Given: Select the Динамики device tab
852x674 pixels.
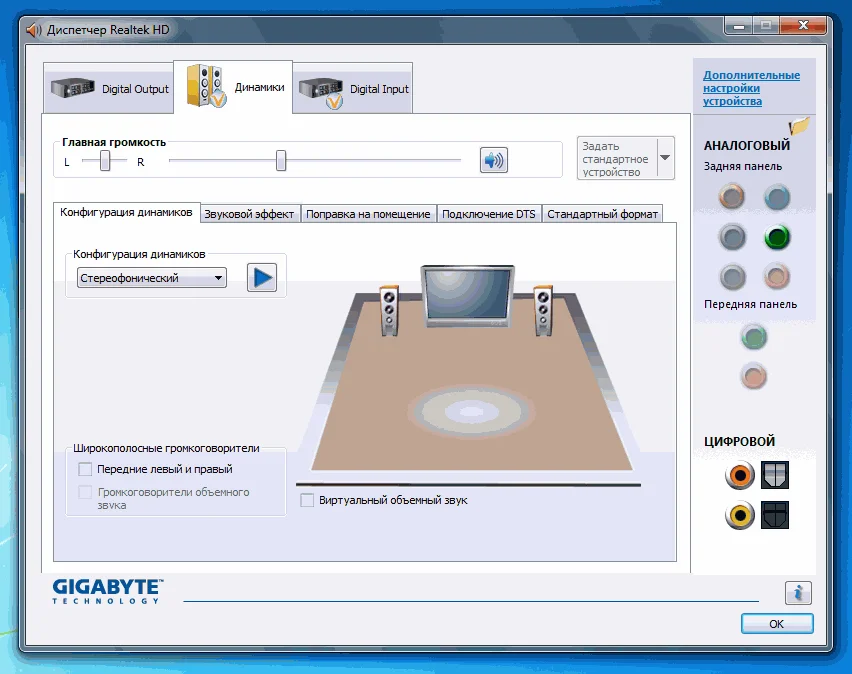Looking at the screenshot, I should coord(233,87).
